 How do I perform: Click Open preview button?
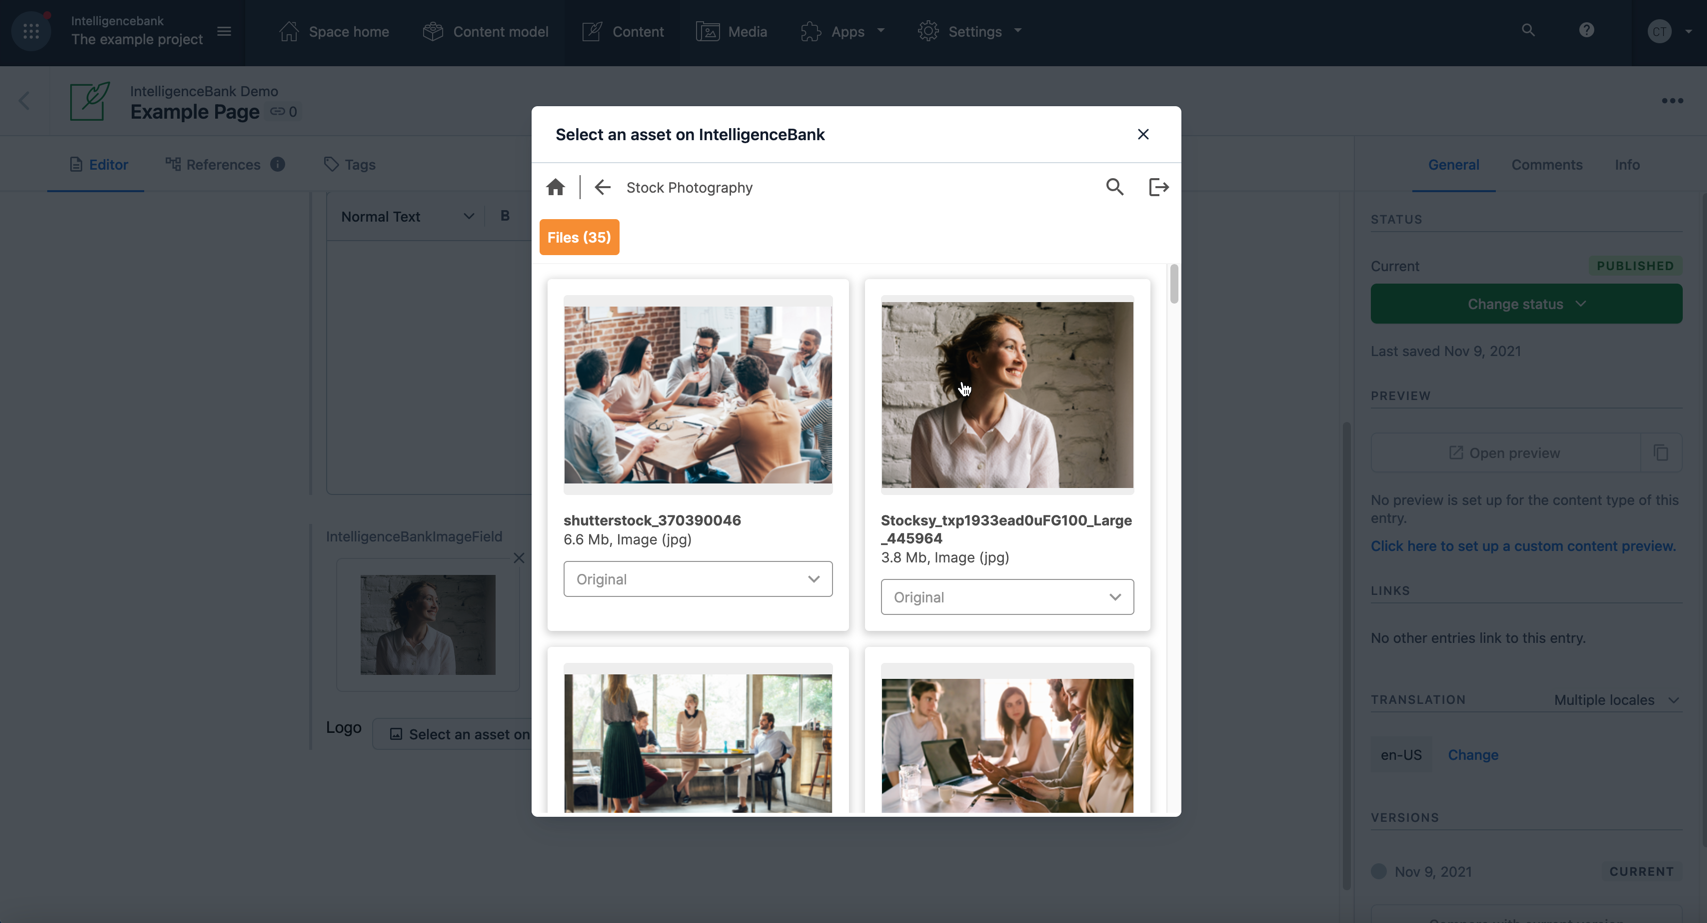tap(1505, 453)
